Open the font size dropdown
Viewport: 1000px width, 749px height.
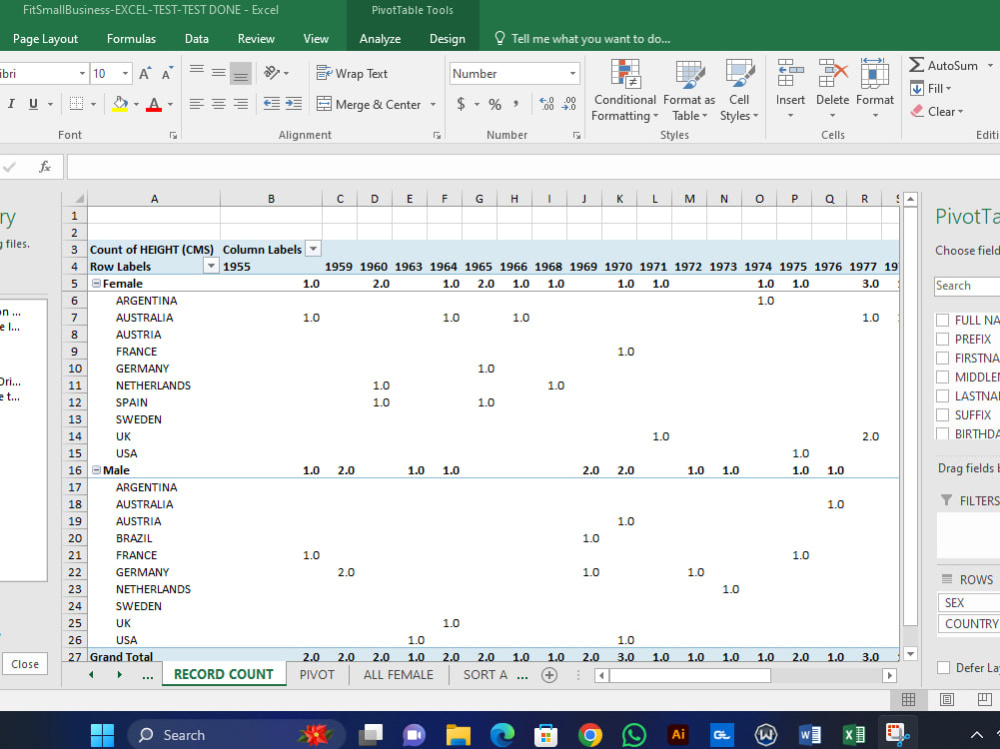click(126, 73)
